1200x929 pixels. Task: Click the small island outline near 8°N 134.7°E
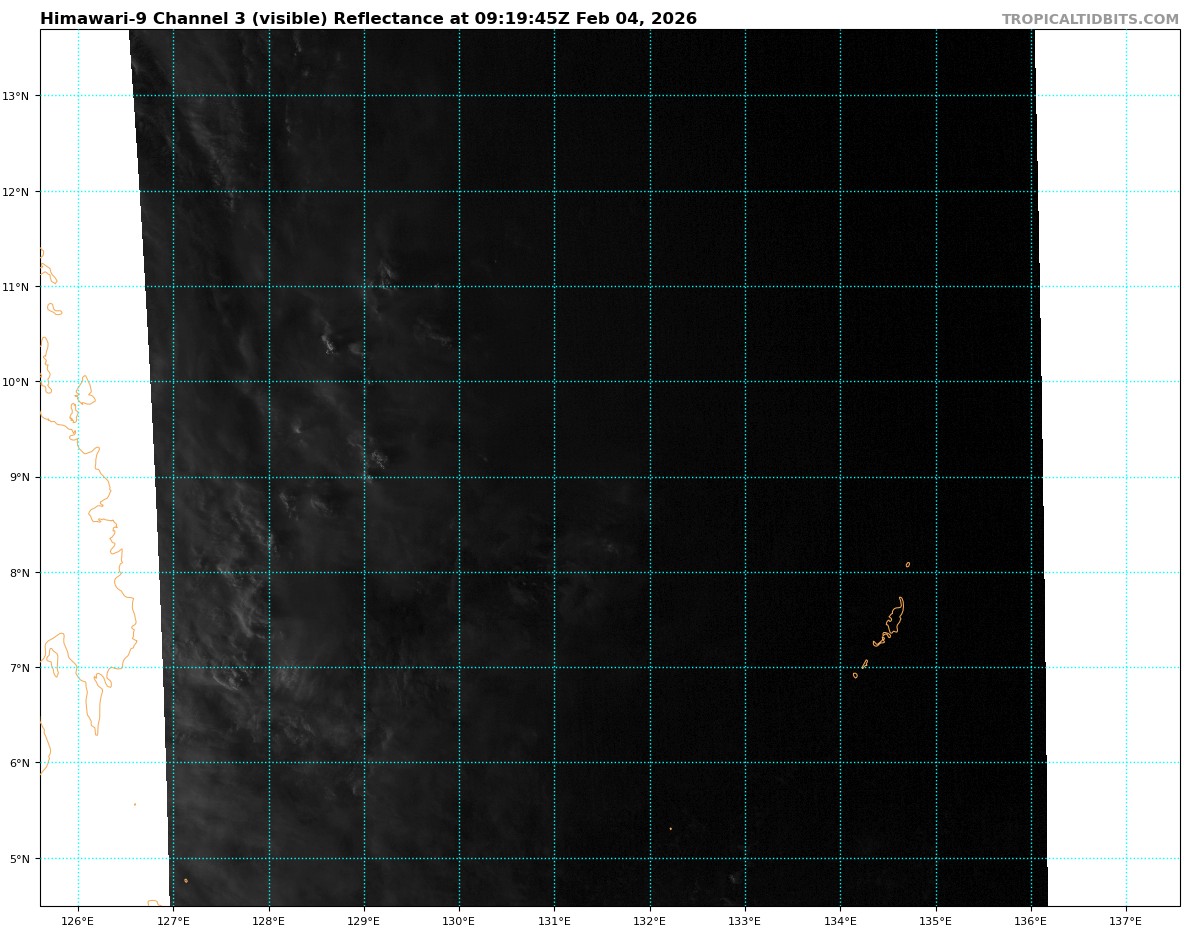pos(908,564)
